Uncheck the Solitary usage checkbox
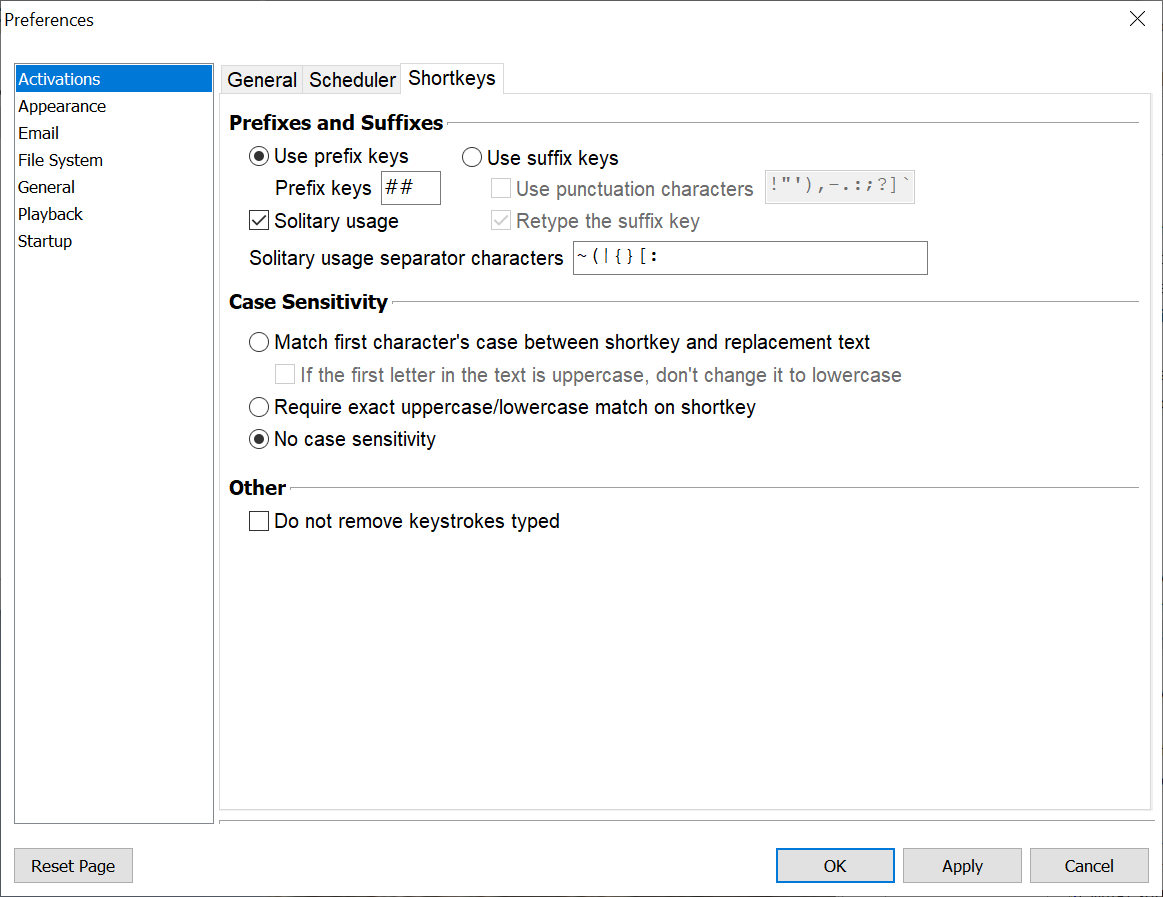This screenshot has width=1163, height=897. point(259,221)
